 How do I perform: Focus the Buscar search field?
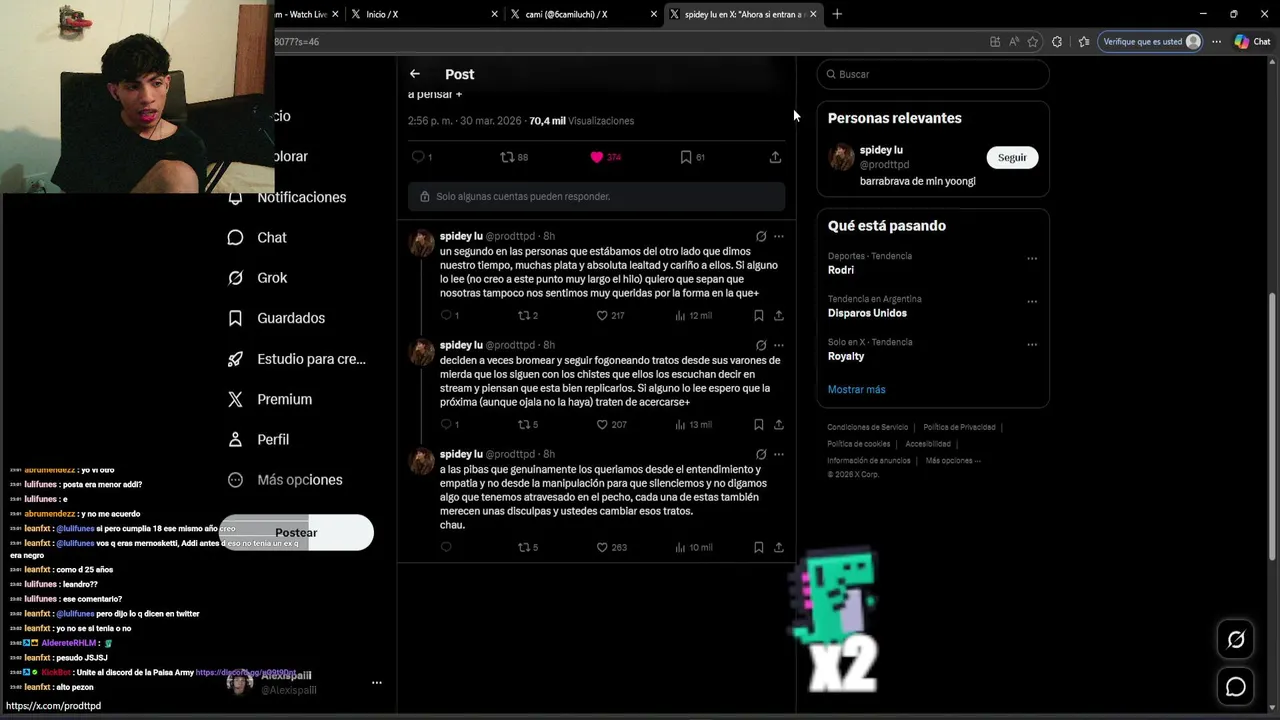[x=933, y=74]
